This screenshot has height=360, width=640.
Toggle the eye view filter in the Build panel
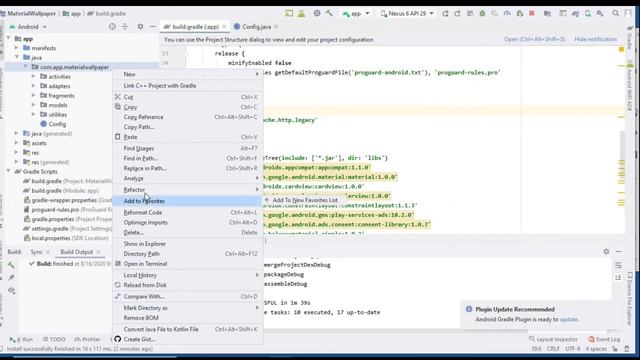(11, 290)
